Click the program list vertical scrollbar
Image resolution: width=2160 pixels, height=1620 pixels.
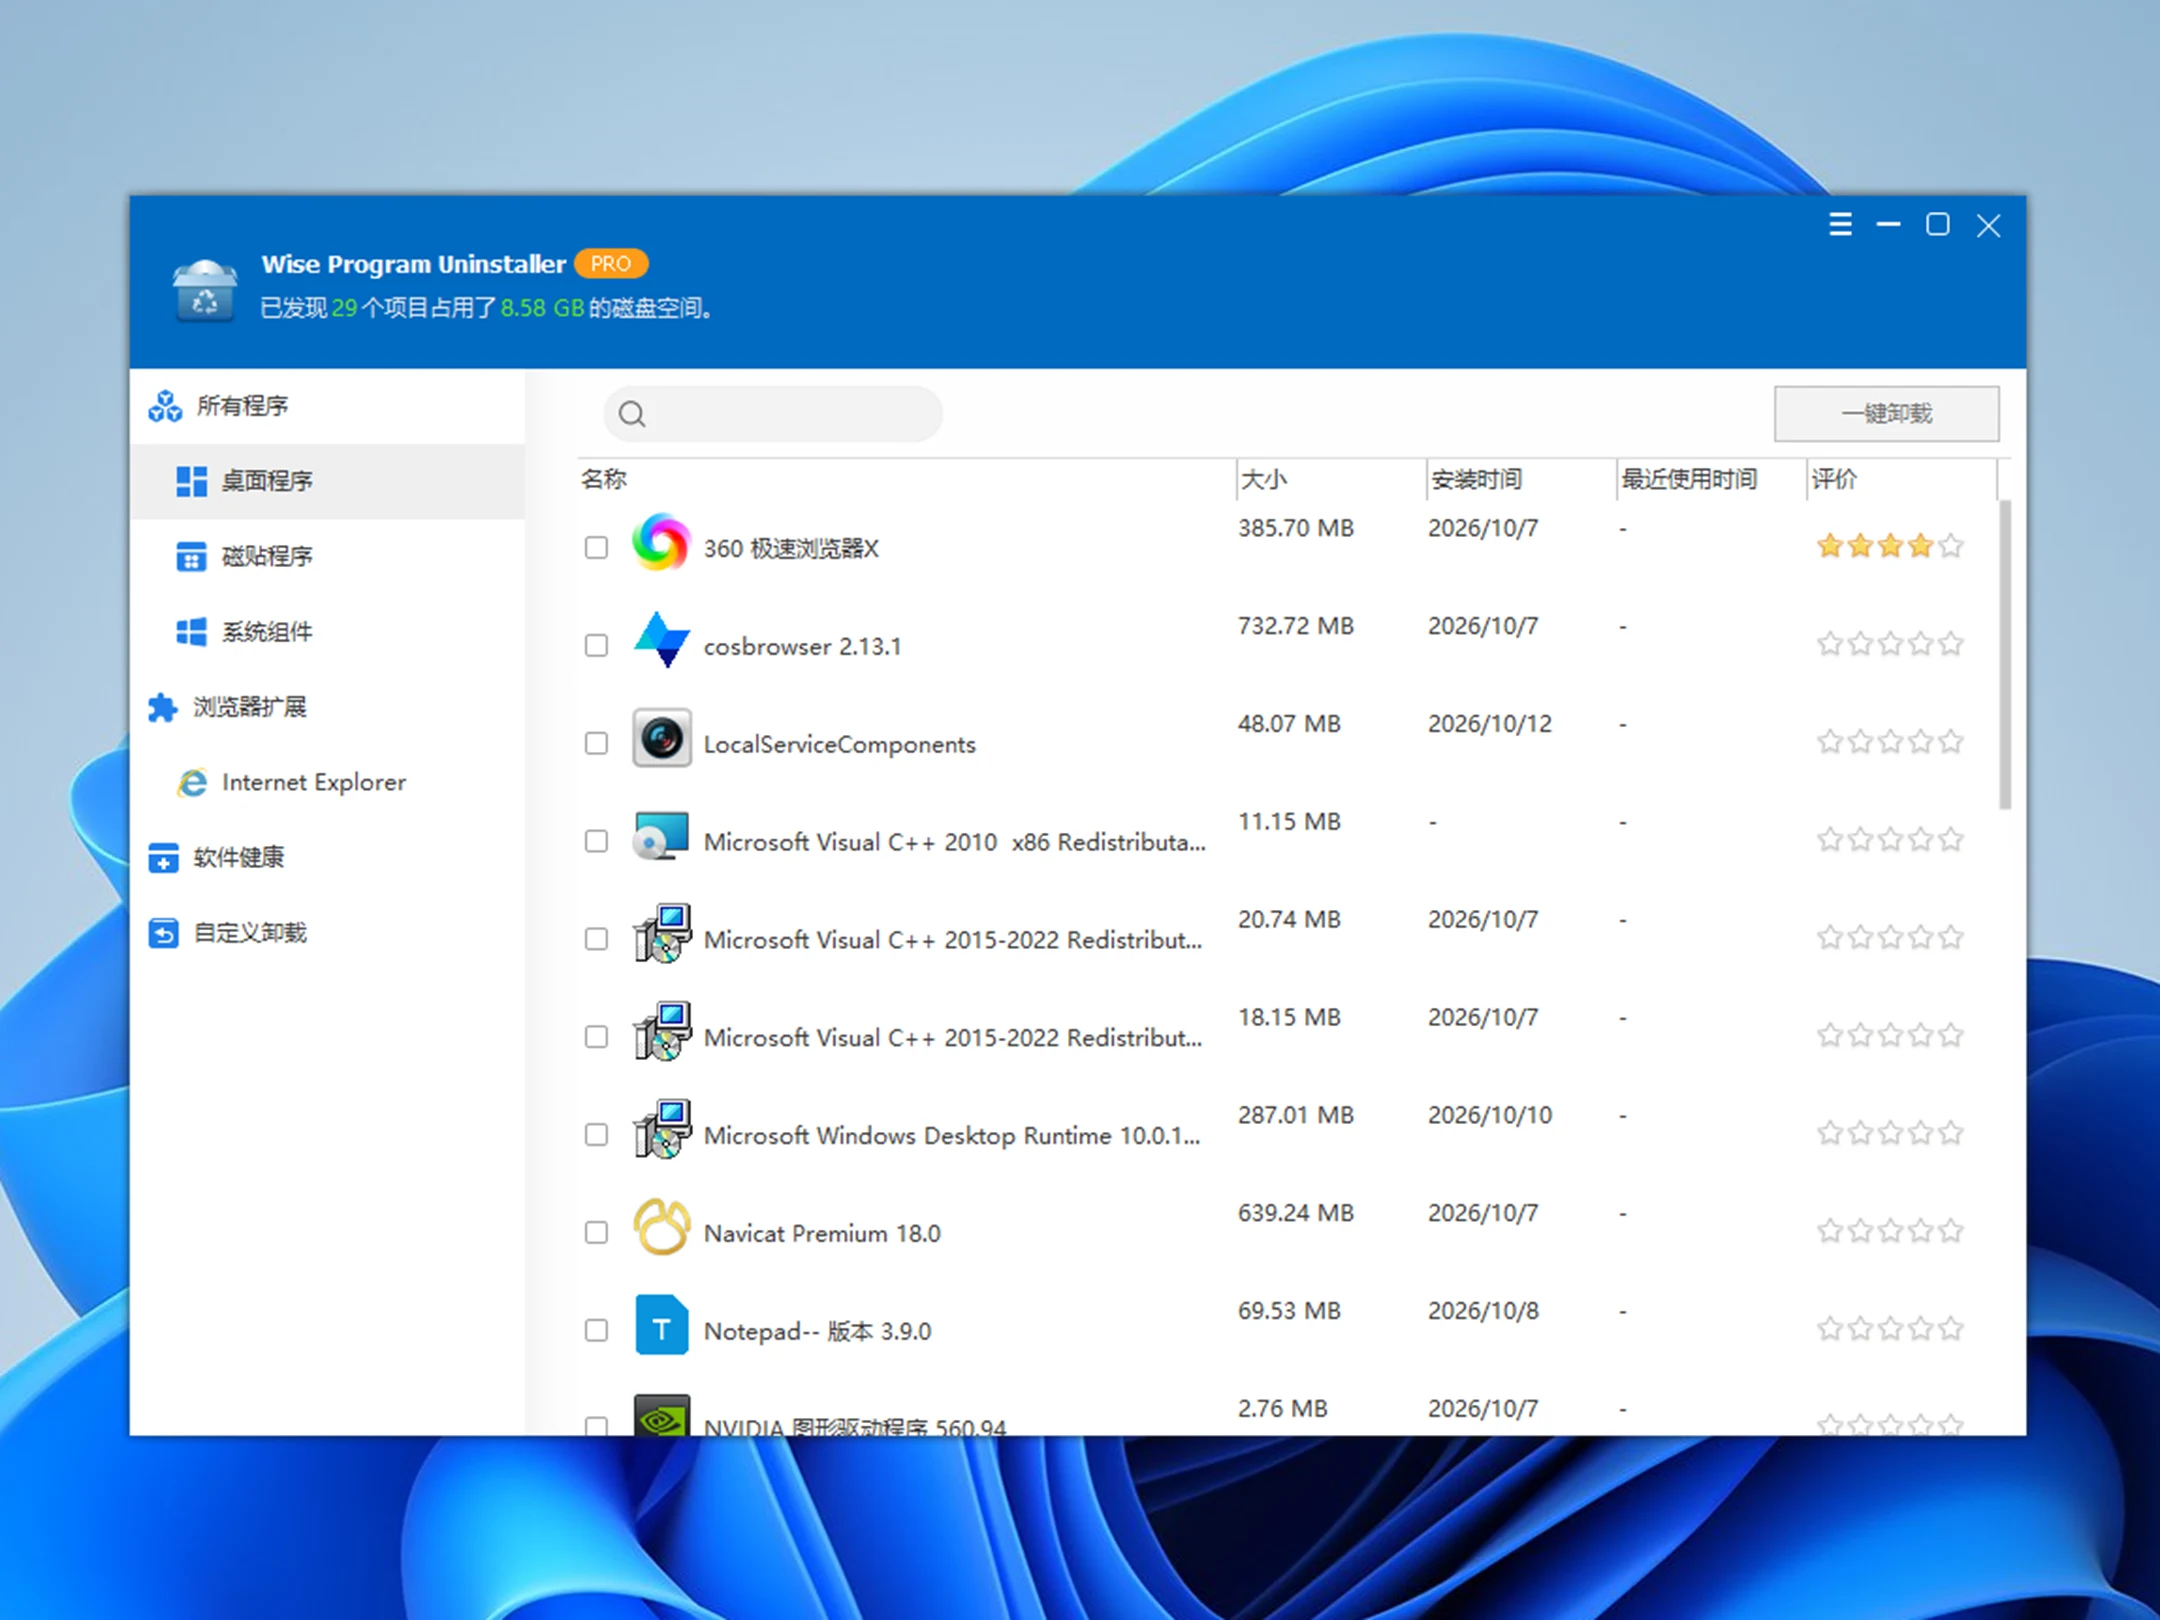pyautogui.click(x=2005, y=655)
